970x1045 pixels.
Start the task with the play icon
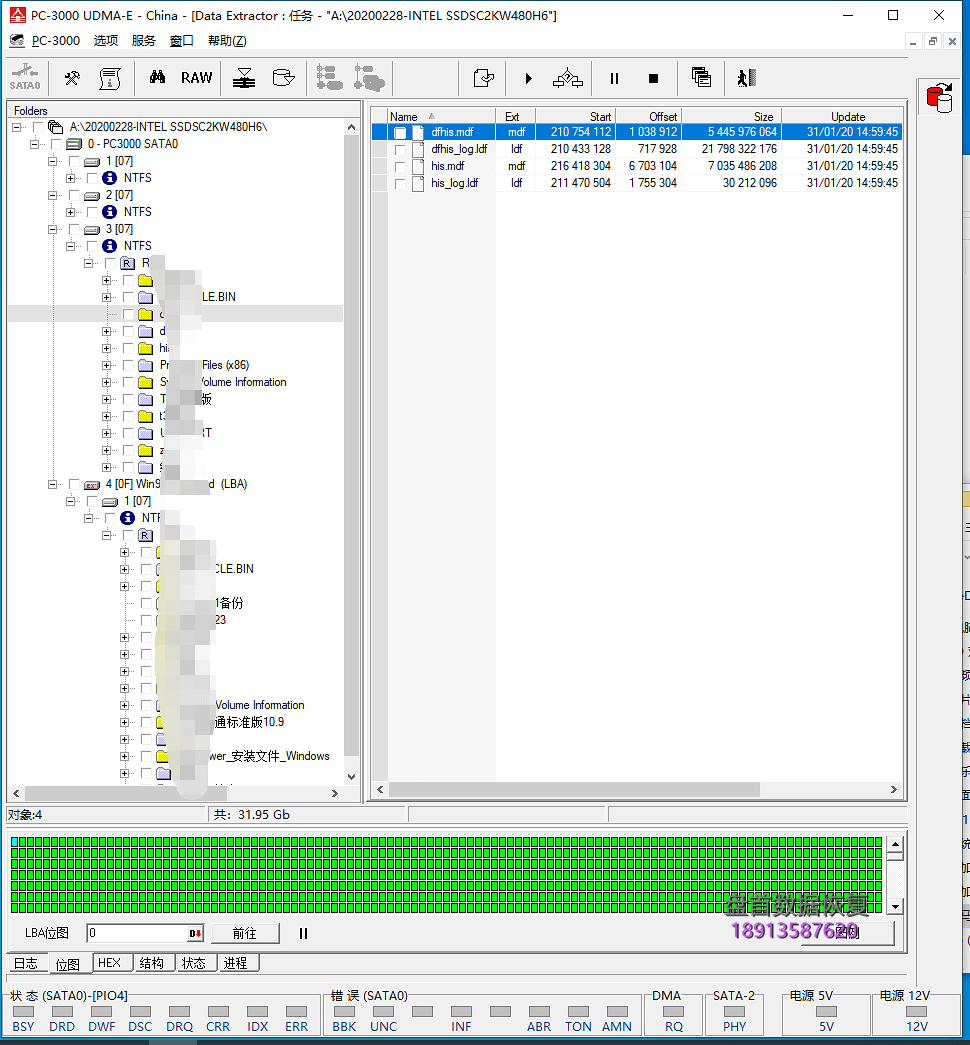pyautogui.click(x=529, y=79)
